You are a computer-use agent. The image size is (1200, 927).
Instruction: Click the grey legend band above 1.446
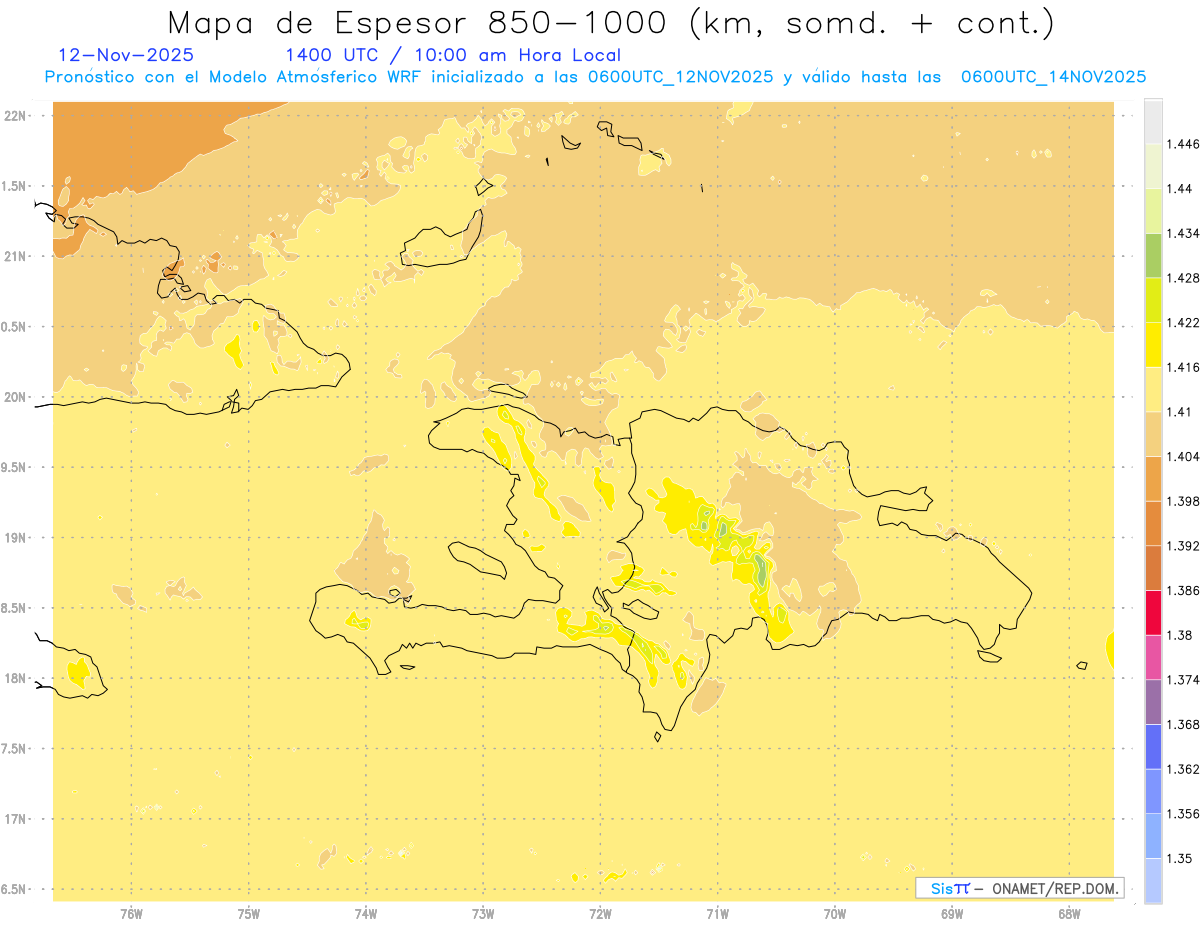[1153, 121]
